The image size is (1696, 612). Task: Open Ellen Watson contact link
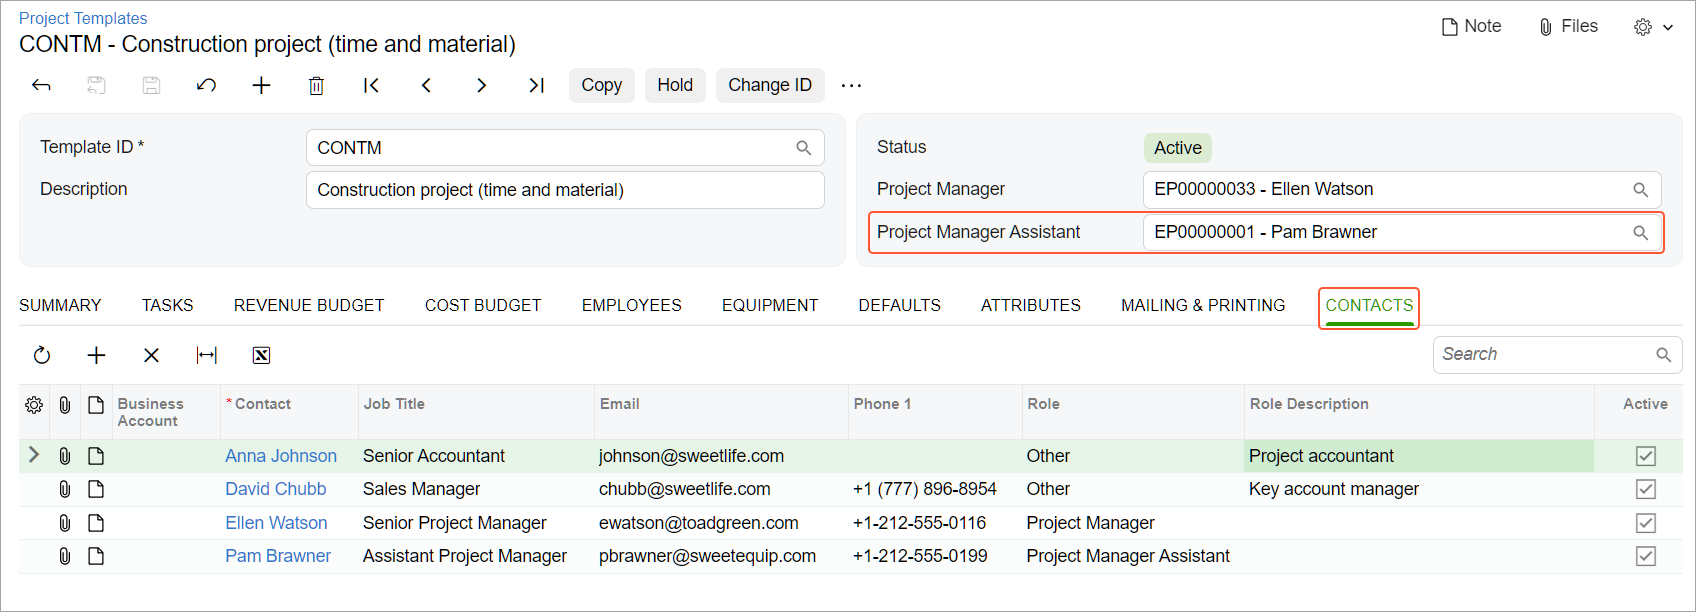click(276, 523)
